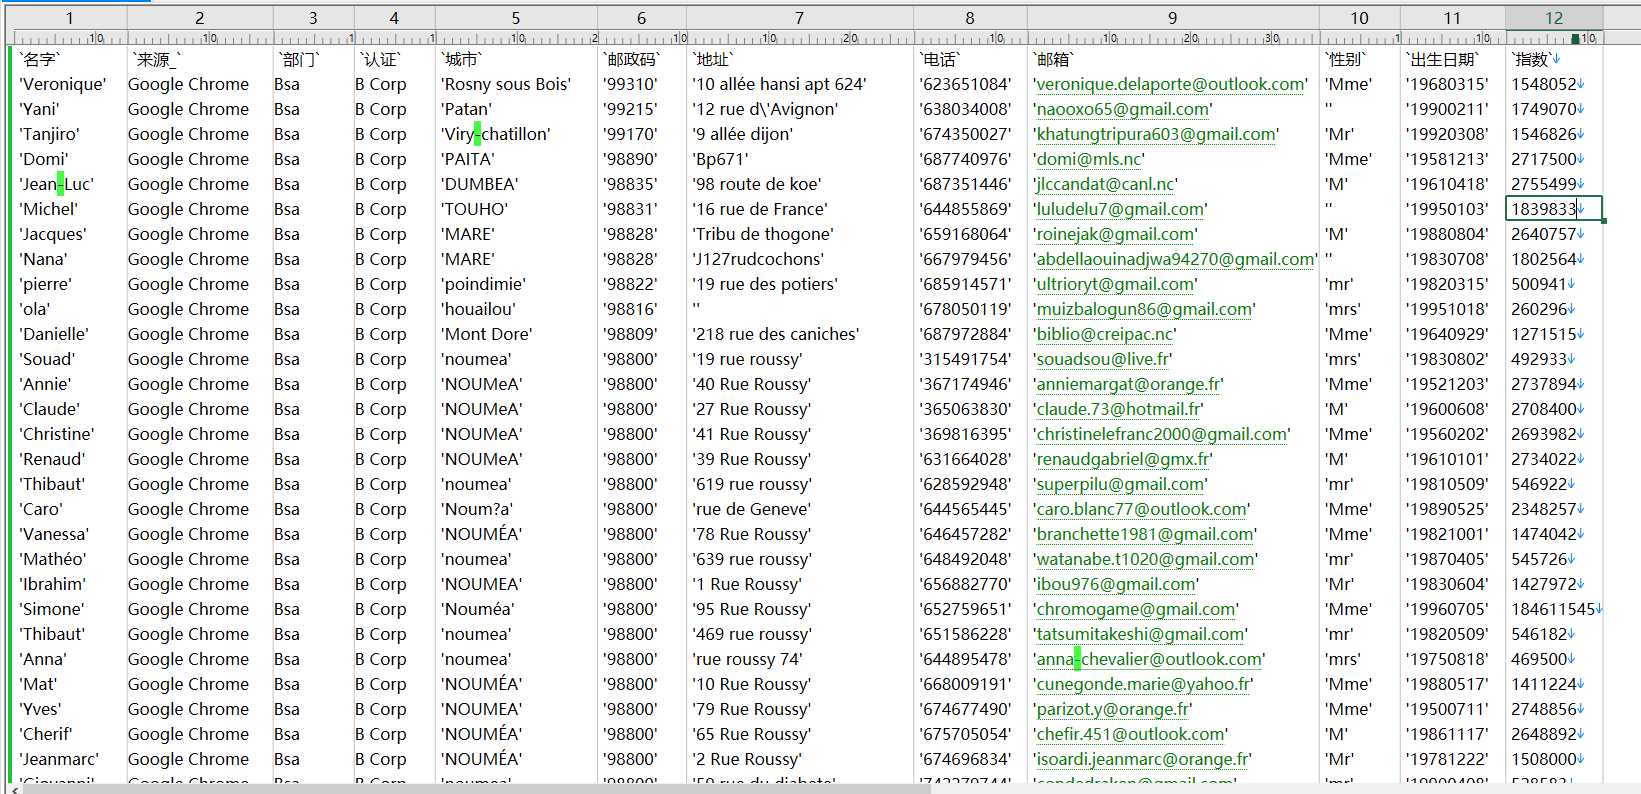The width and height of the screenshot is (1641, 794).
Task: Click the postal code '98835'
Action: pos(630,184)
